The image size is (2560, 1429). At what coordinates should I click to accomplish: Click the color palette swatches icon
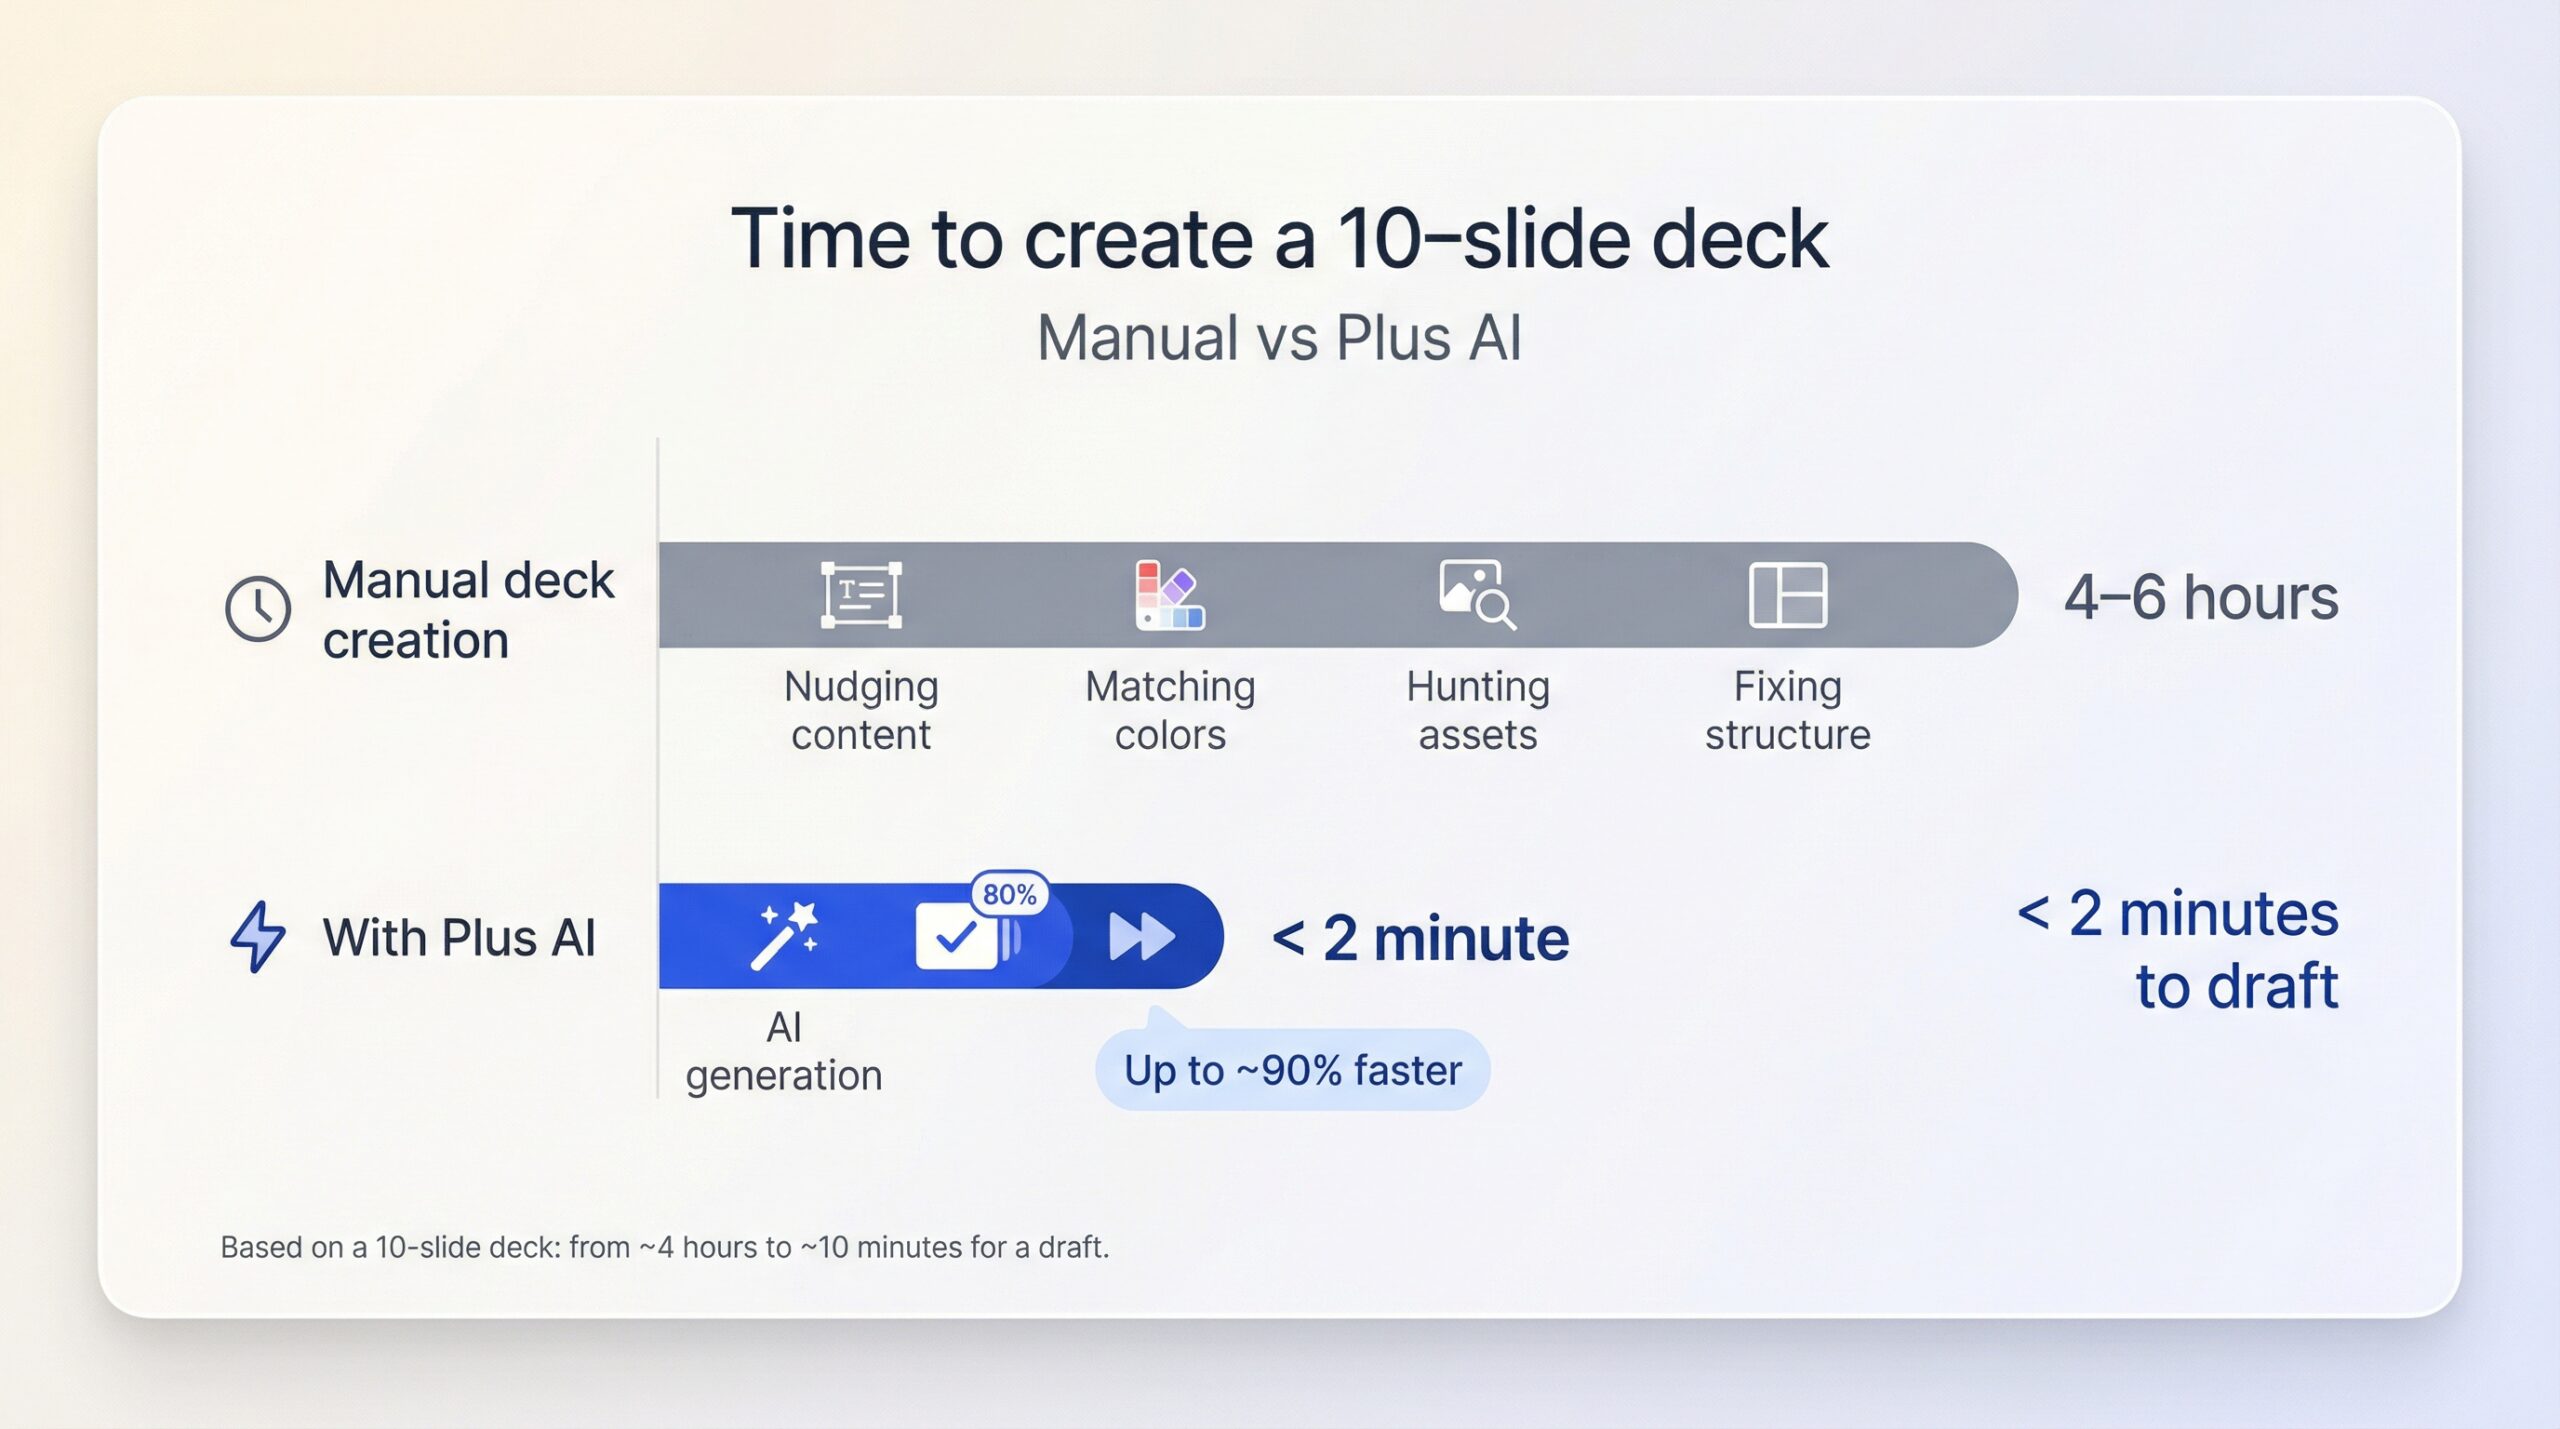coord(1169,595)
